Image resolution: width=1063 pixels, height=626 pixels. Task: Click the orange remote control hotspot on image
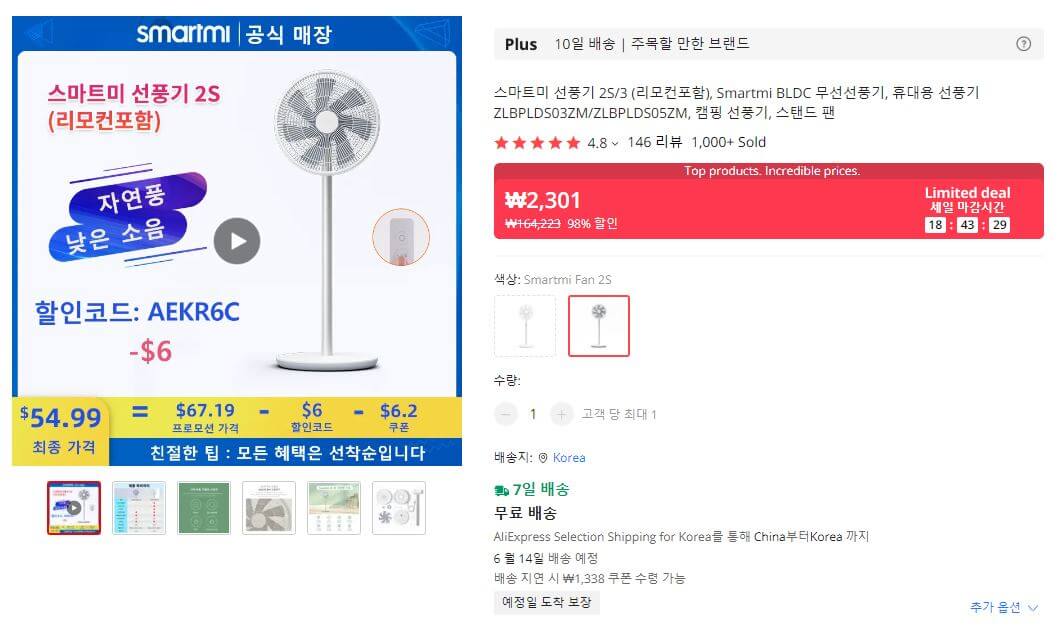[x=402, y=237]
